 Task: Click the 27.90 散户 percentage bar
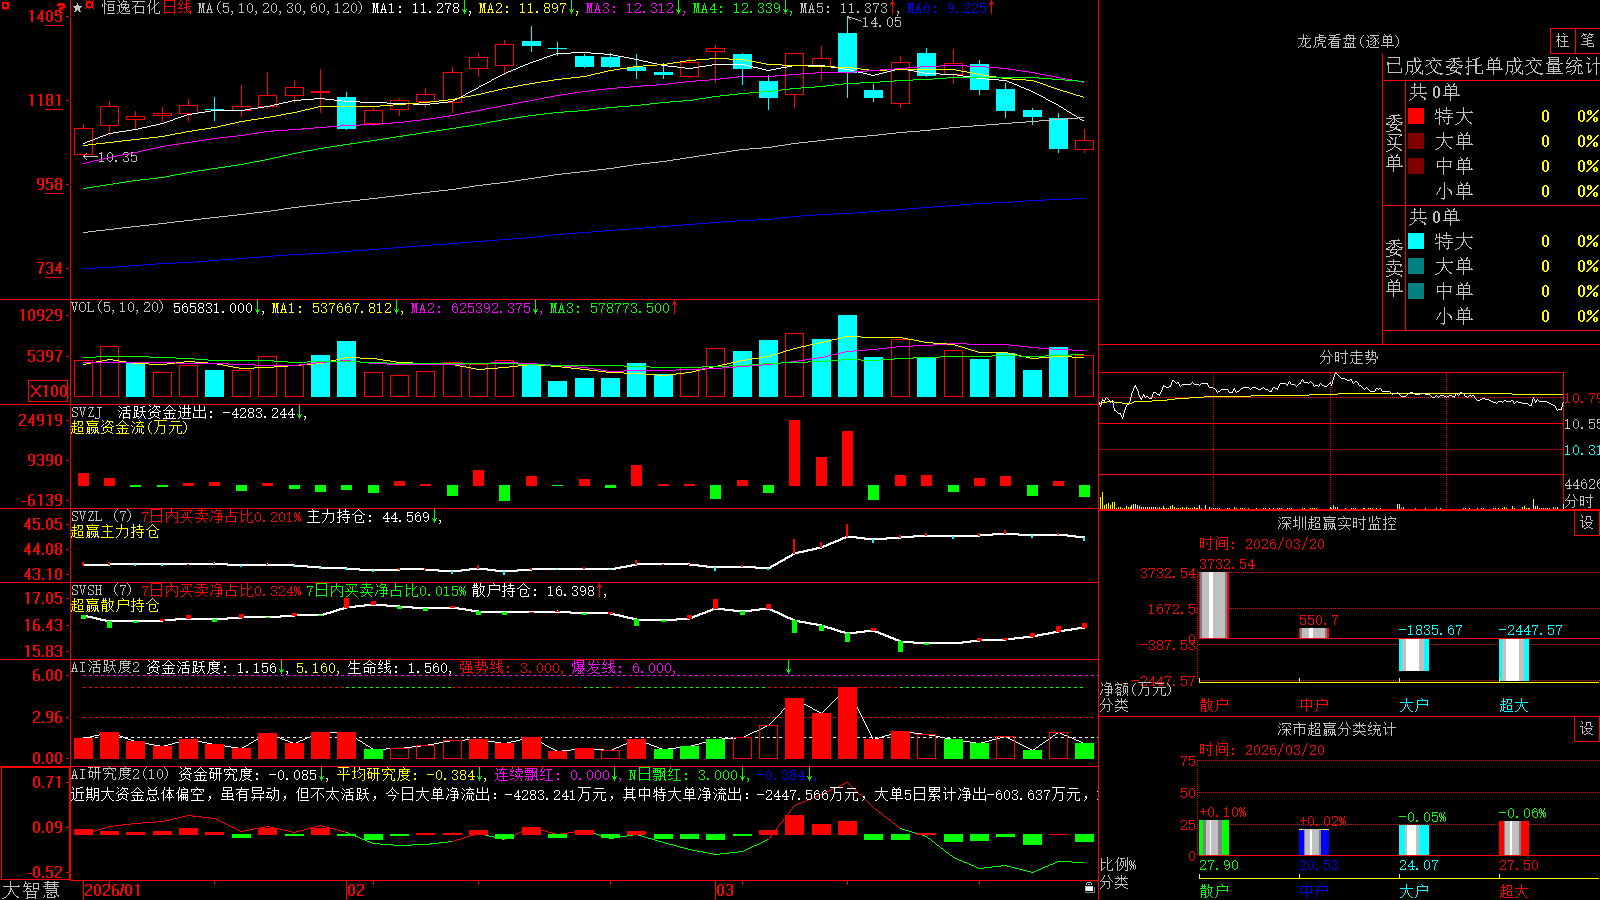pos(1214,838)
